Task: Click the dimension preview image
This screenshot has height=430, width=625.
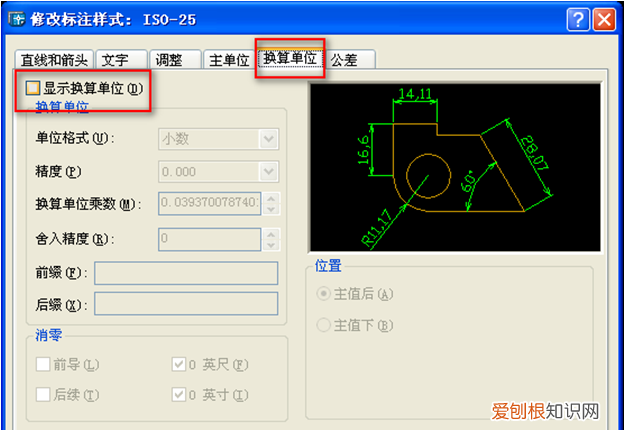Action: click(455, 167)
